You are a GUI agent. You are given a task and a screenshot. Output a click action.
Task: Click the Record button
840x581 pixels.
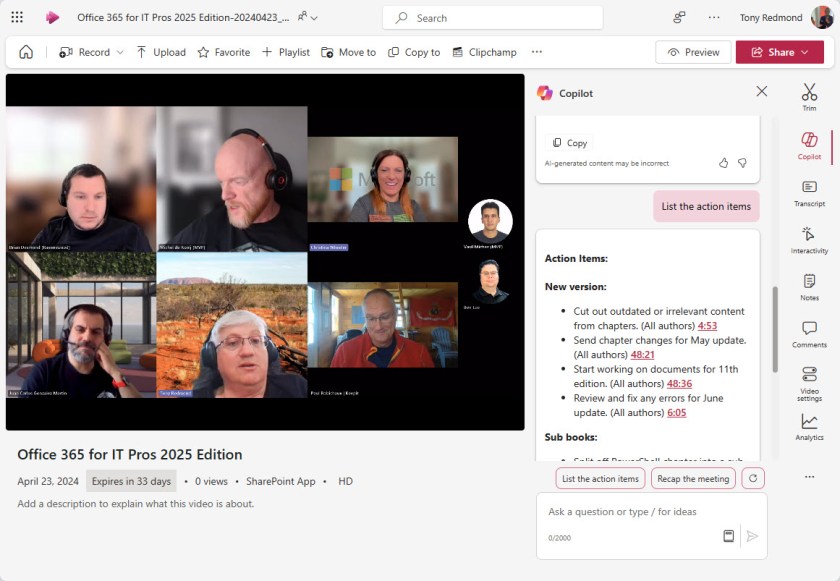point(85,52)
